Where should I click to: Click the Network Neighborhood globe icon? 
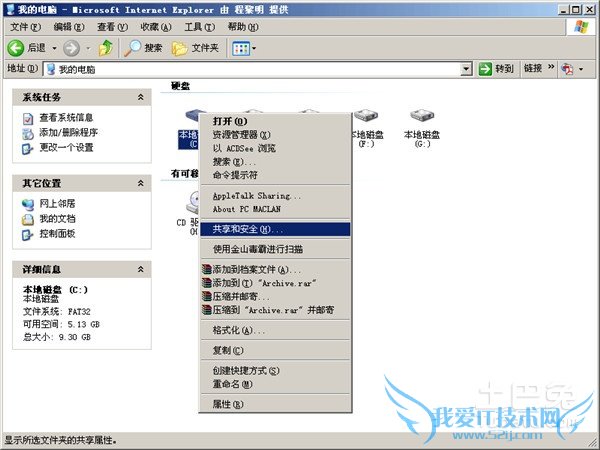point(28,205)
